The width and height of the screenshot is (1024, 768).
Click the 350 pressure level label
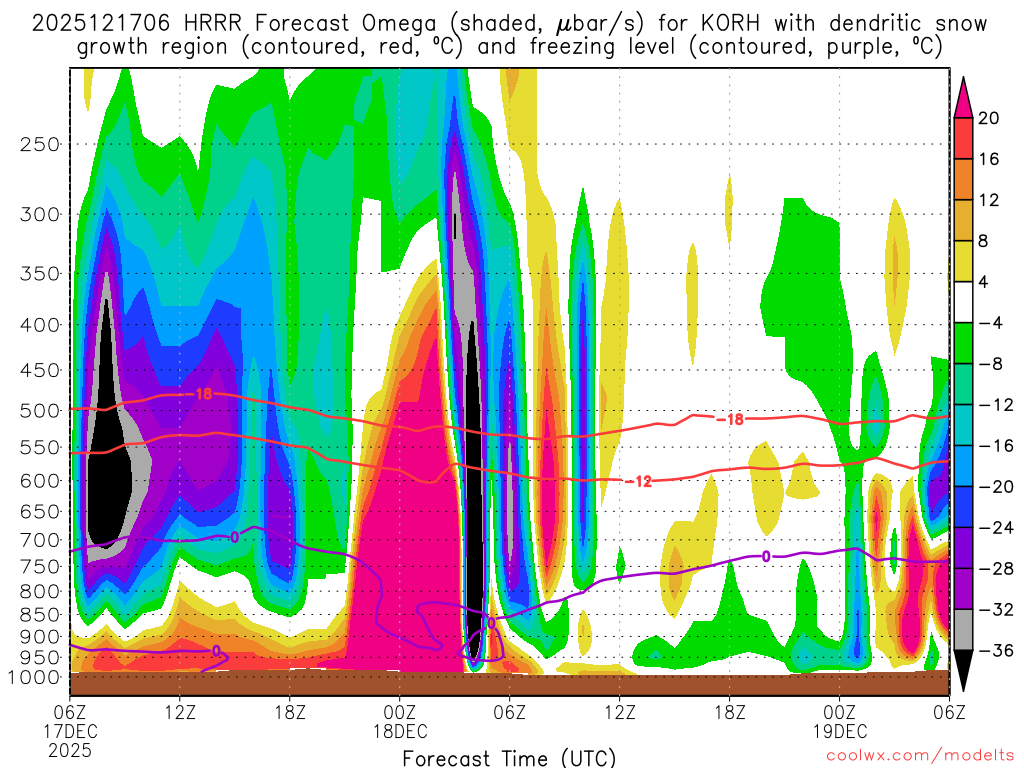click(39, 273)
